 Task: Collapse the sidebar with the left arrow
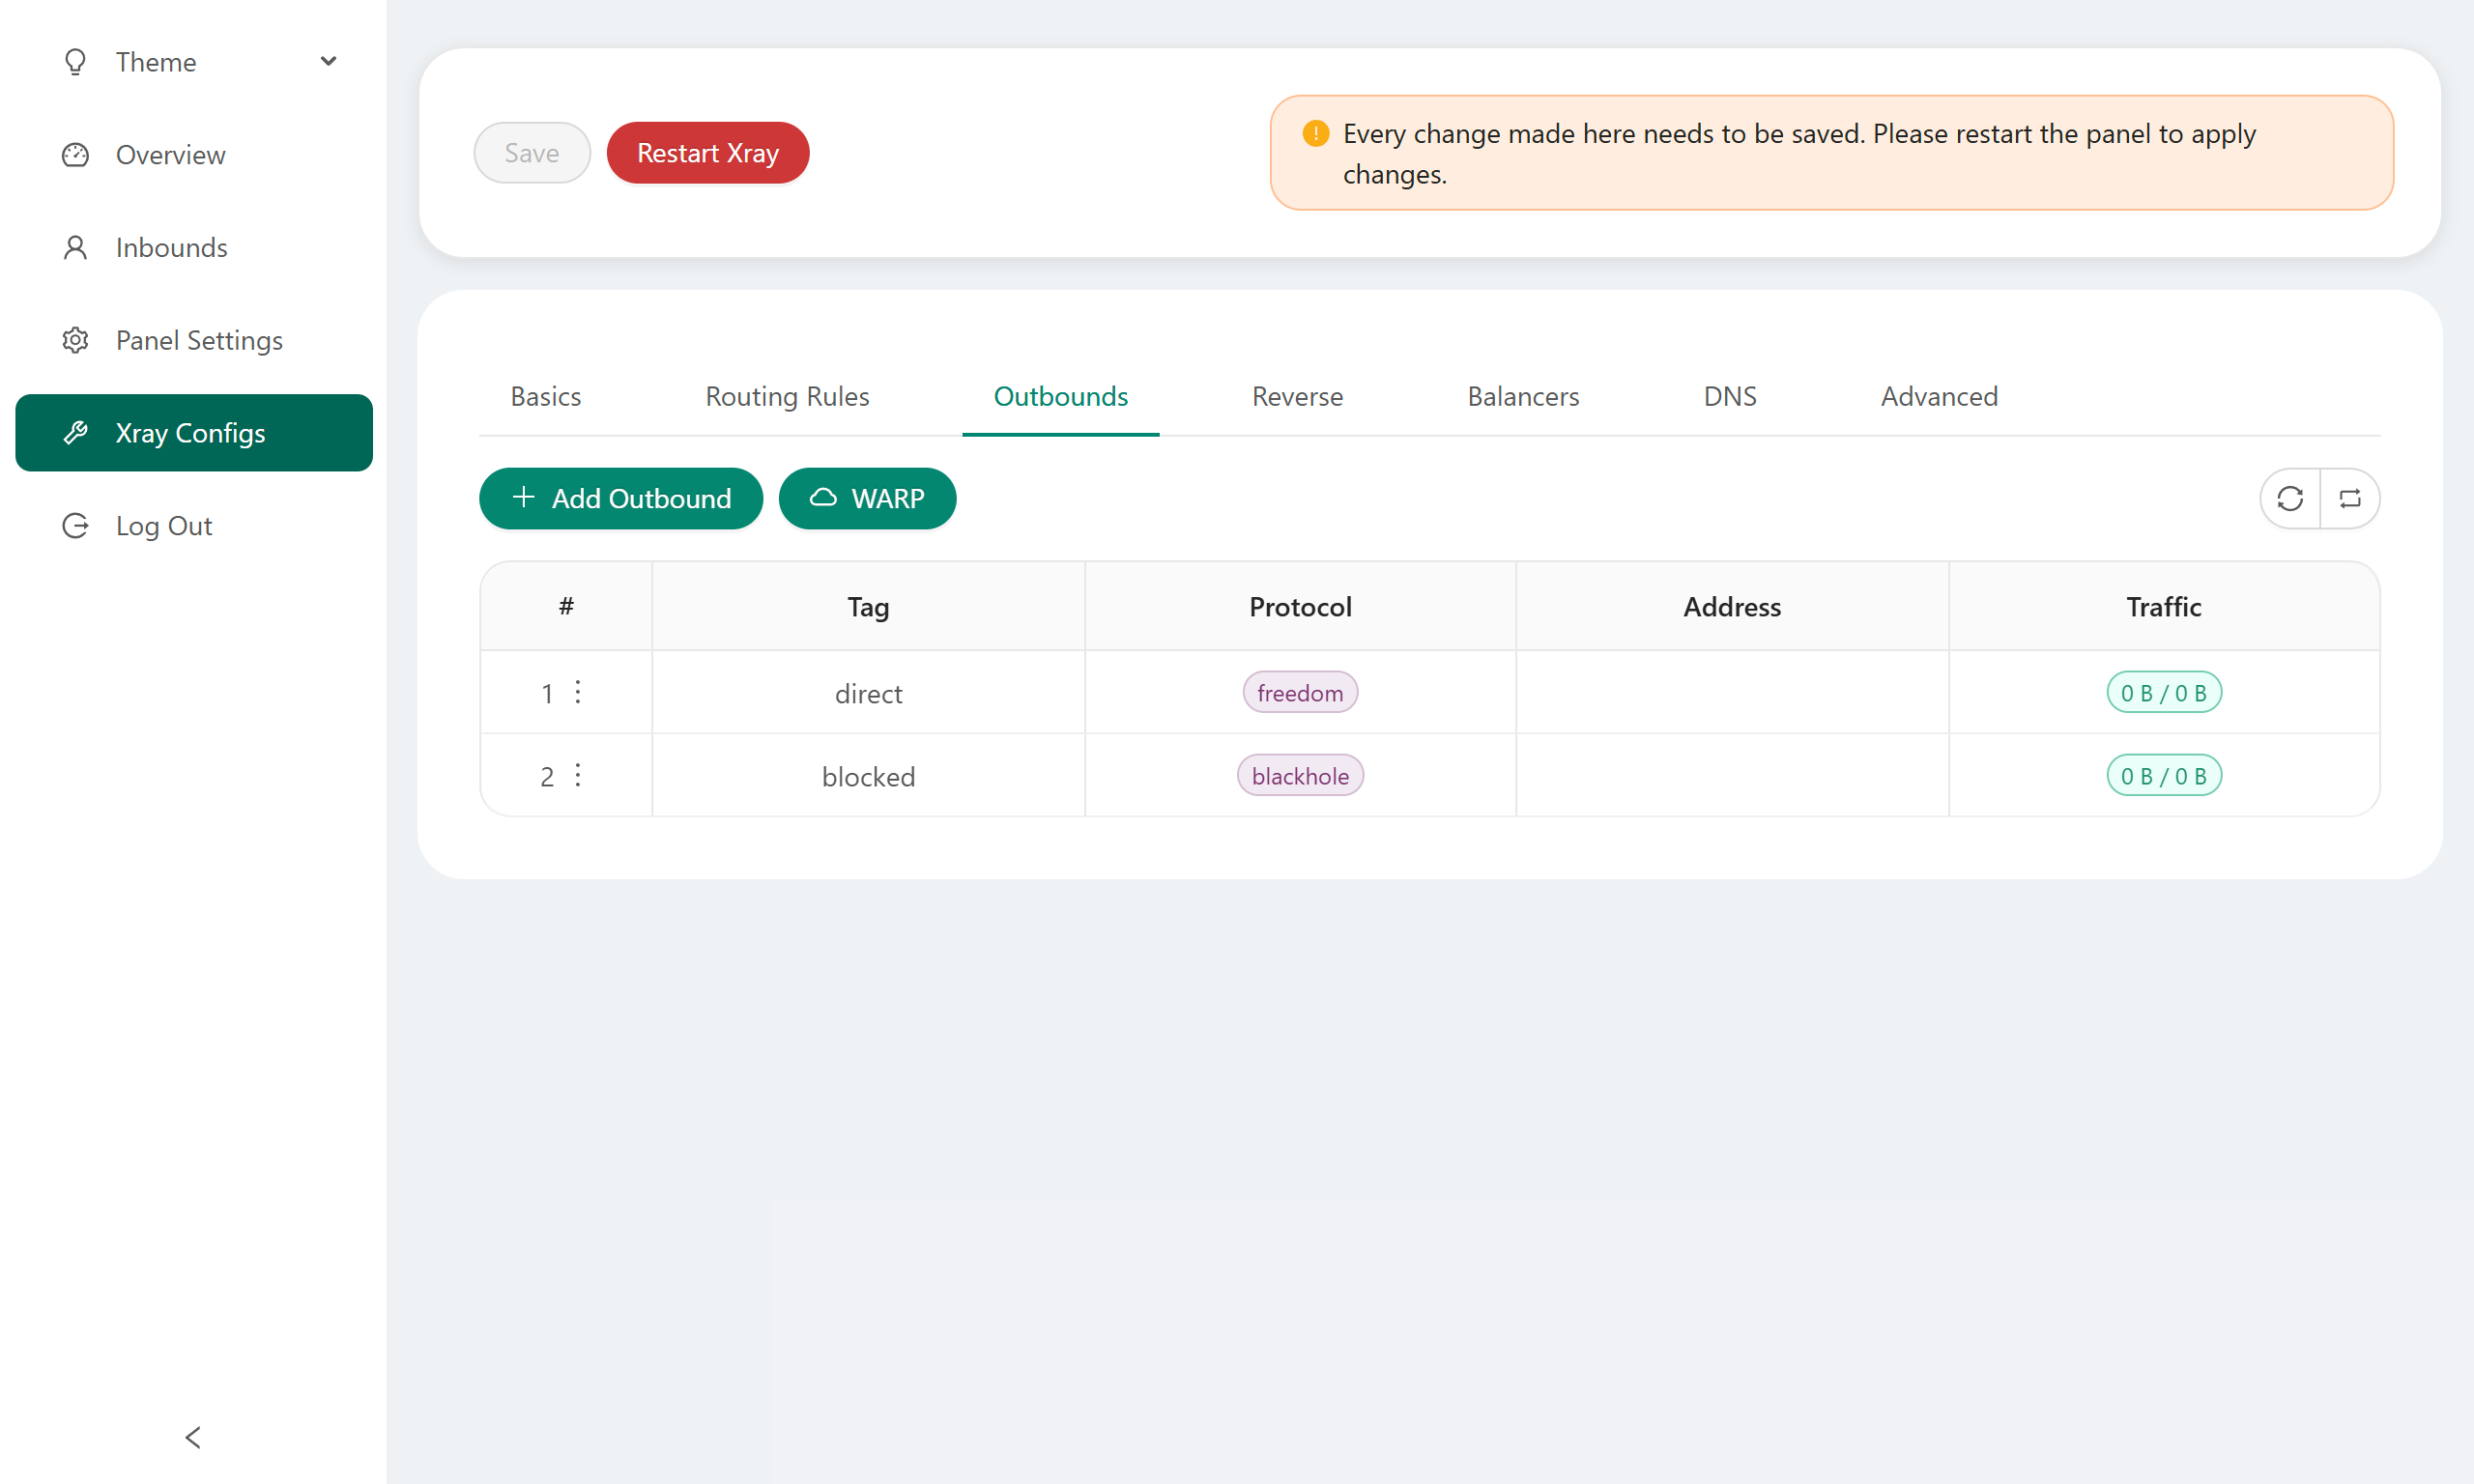(x=193, y=1437)
